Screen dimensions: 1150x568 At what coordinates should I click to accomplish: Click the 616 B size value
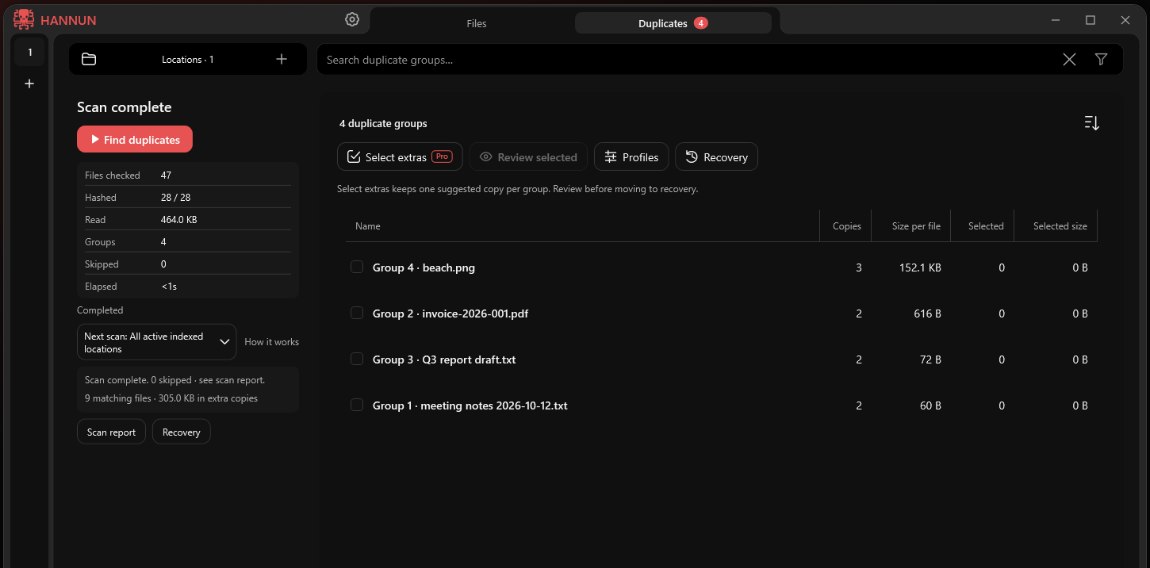pos(928,313)
